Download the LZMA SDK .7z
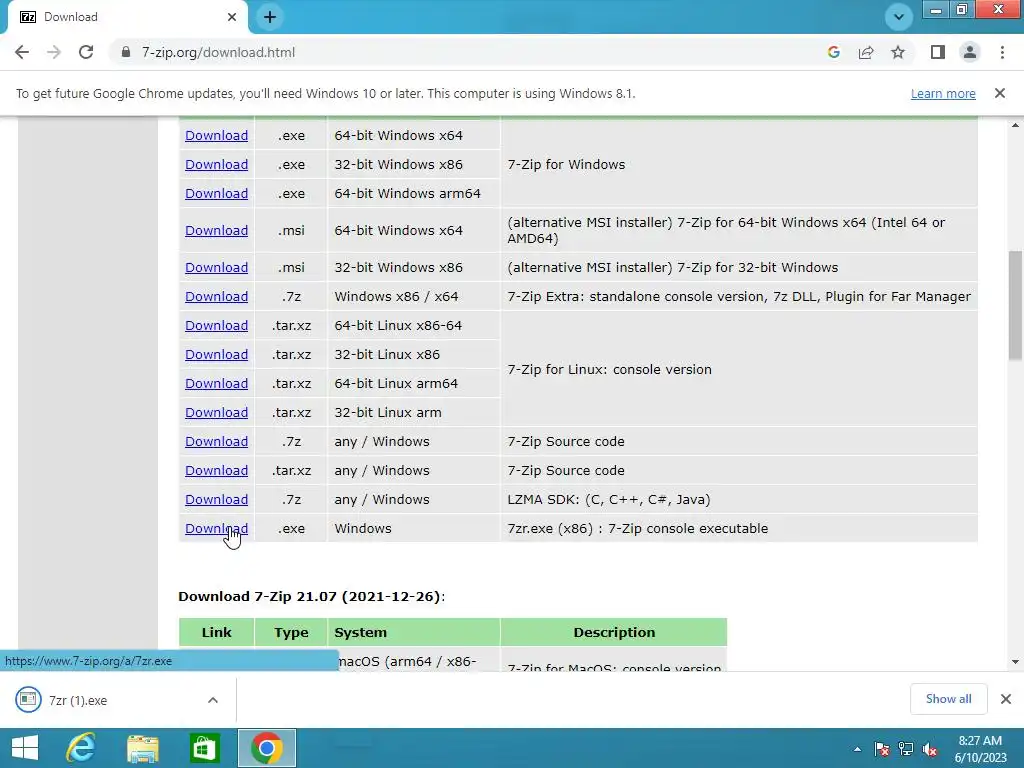1024x768 pixels. (216, 500)
